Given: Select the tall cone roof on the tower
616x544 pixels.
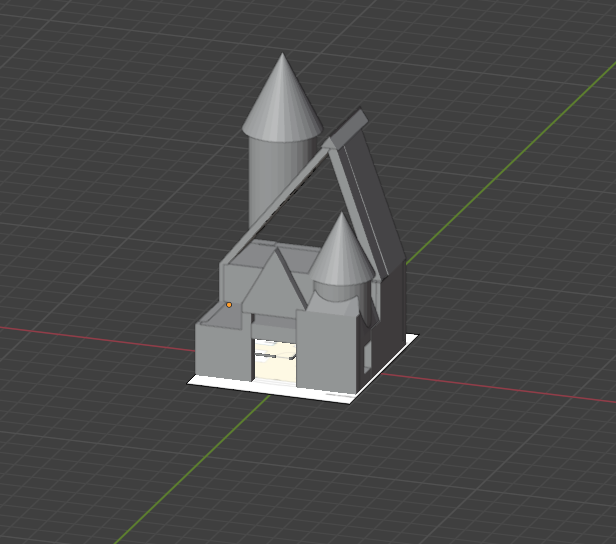Looking at the screenshot, I should tap(282, 100).
